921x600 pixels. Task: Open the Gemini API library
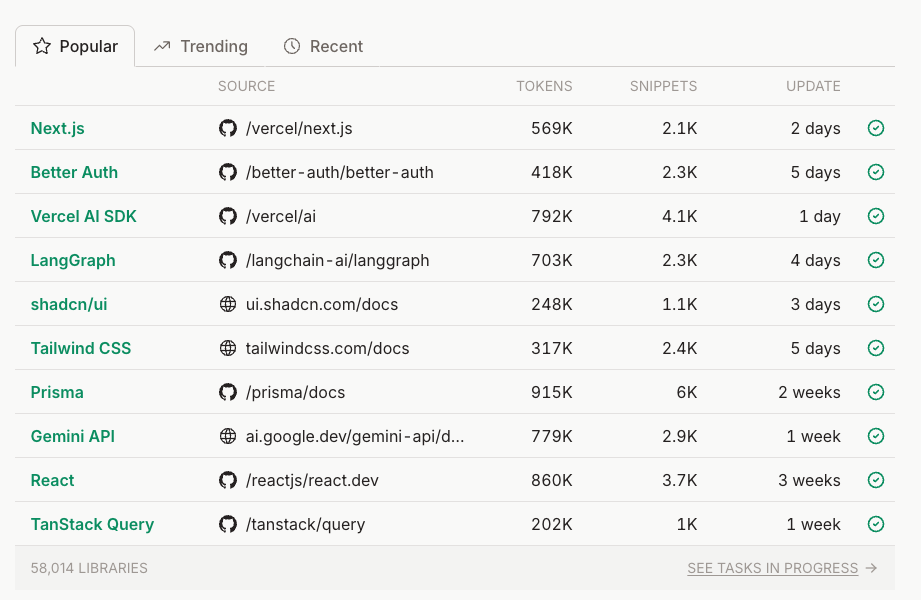click(73, 437)
